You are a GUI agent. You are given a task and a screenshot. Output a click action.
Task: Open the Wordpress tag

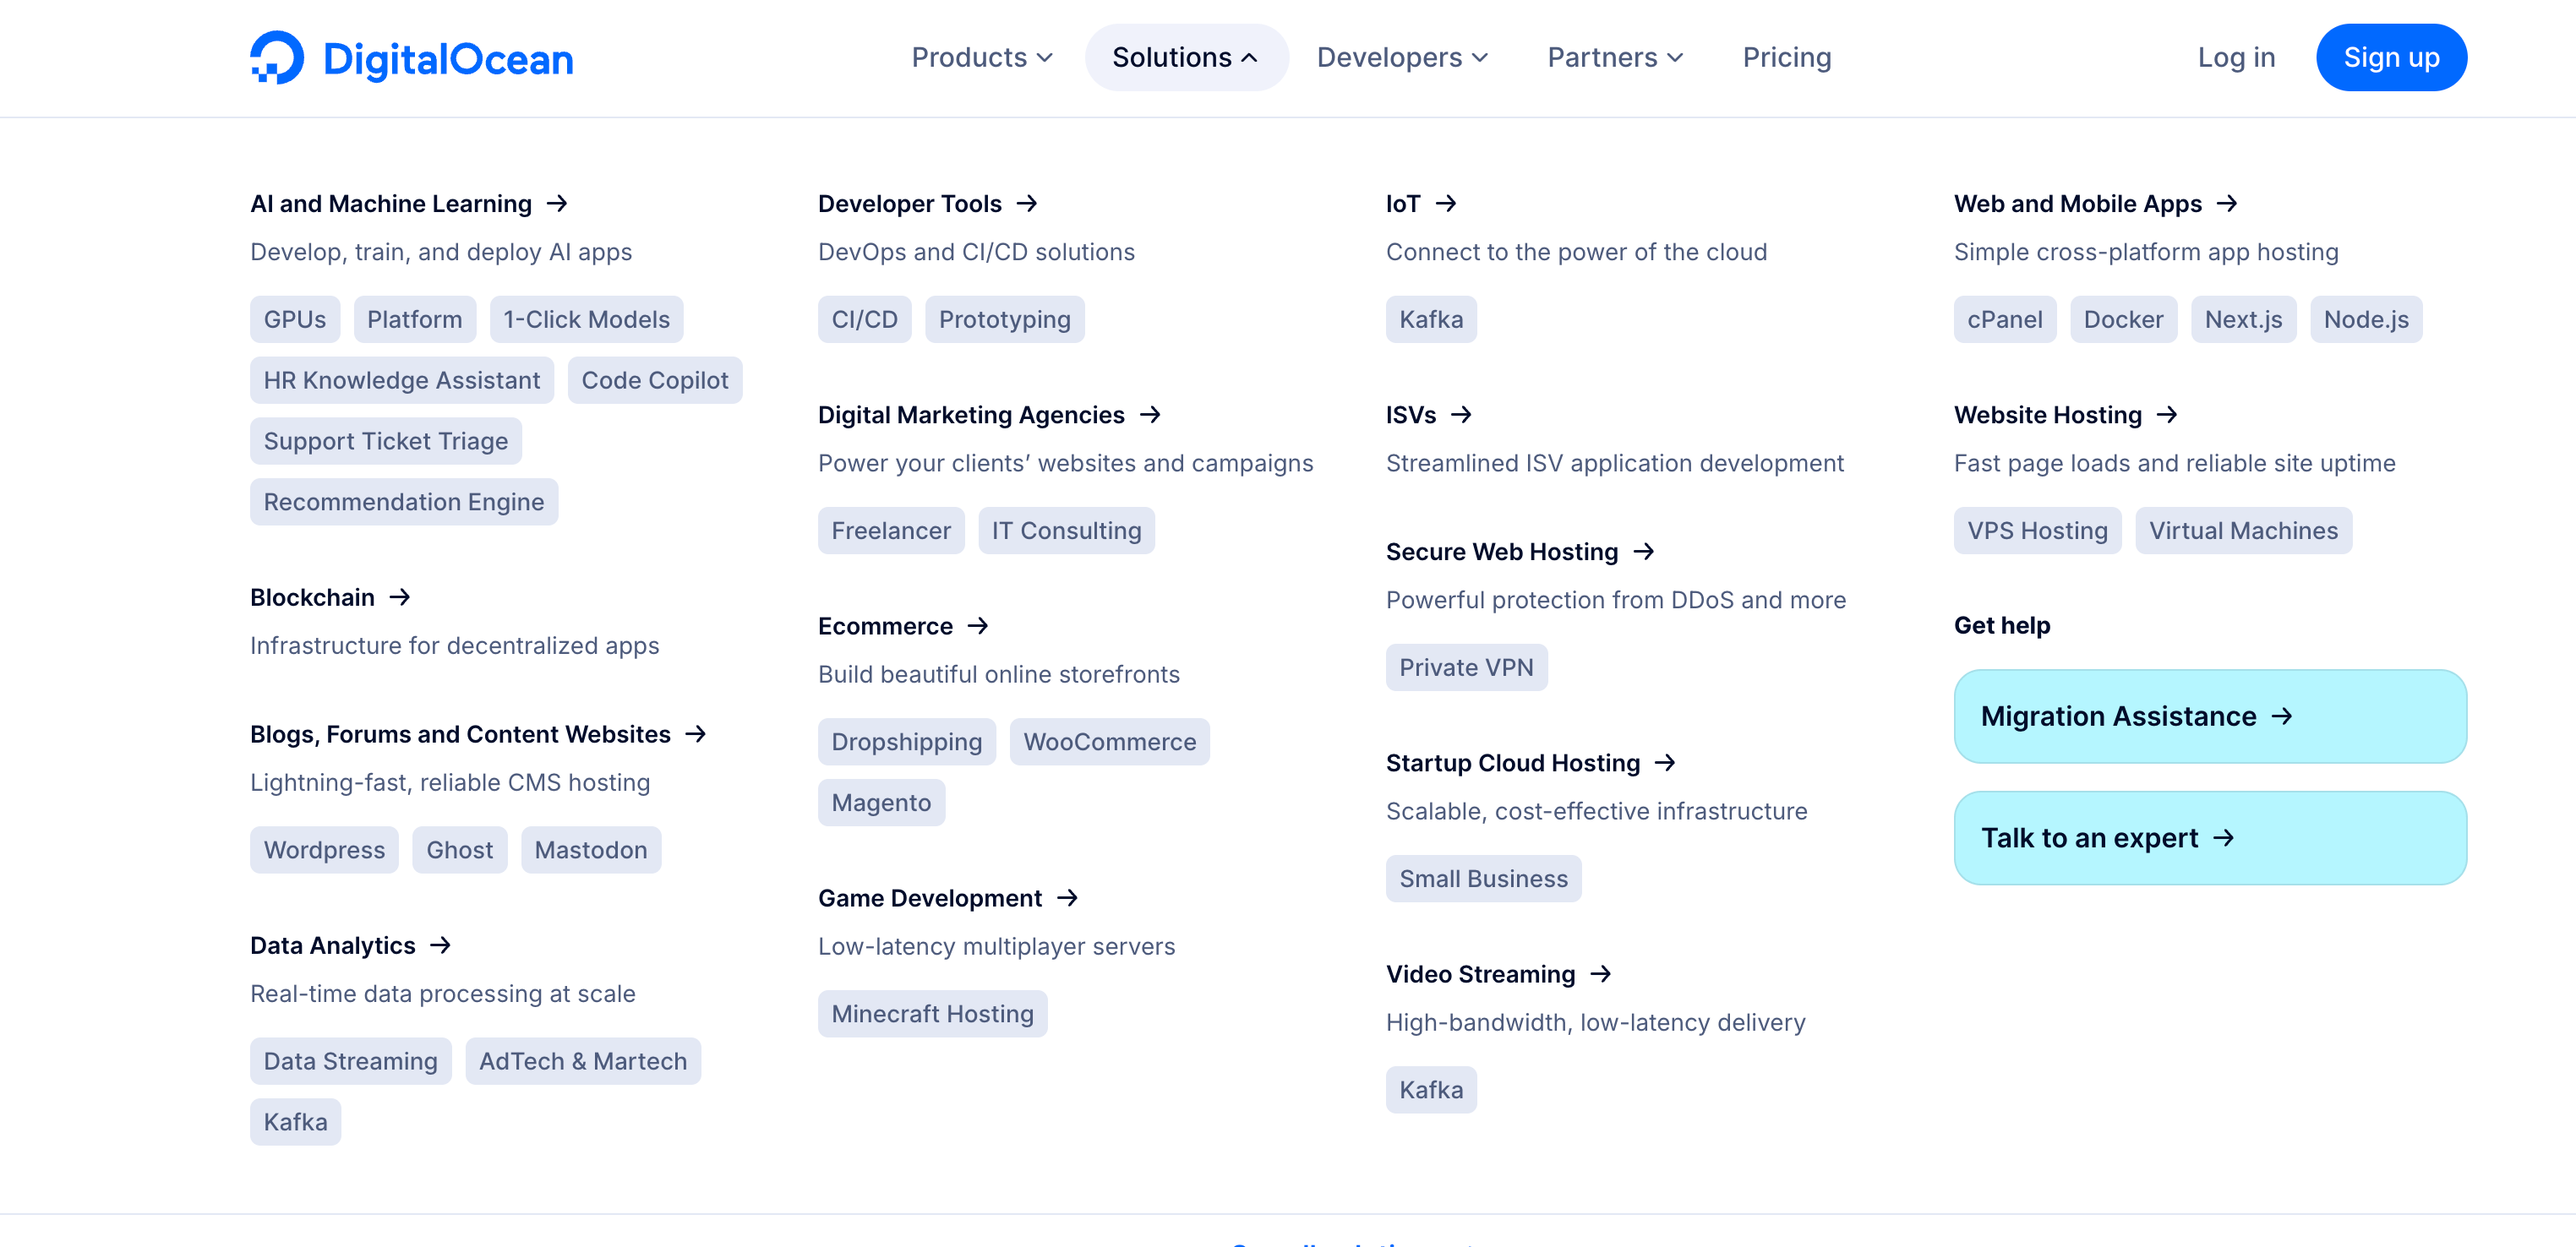(324, 849)
